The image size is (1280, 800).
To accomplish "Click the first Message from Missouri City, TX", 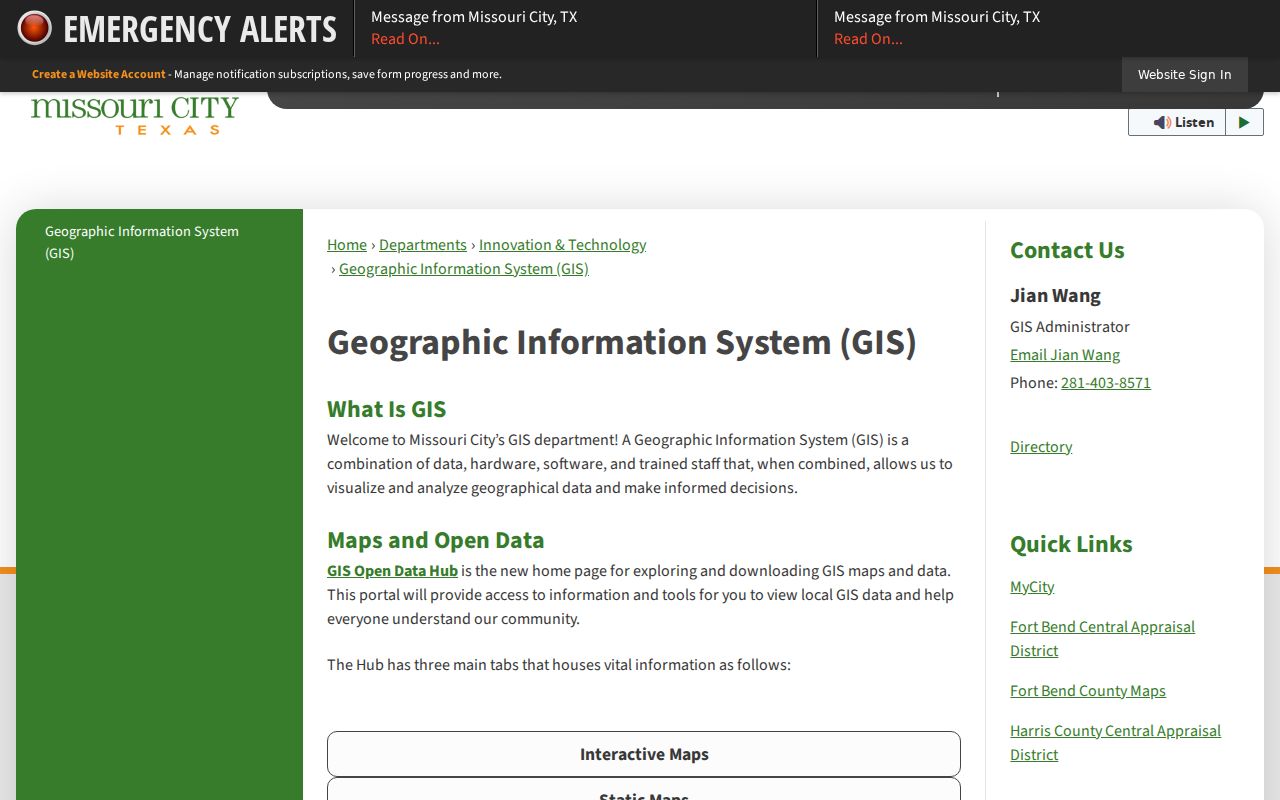I will [x=474, y=17].
